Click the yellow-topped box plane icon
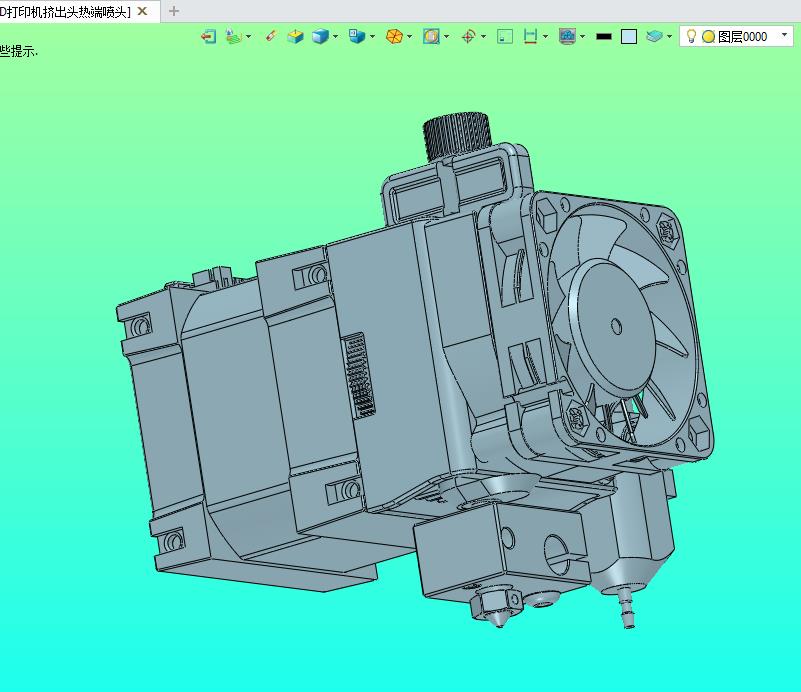801x692 pixels. [x=295, y=37]
